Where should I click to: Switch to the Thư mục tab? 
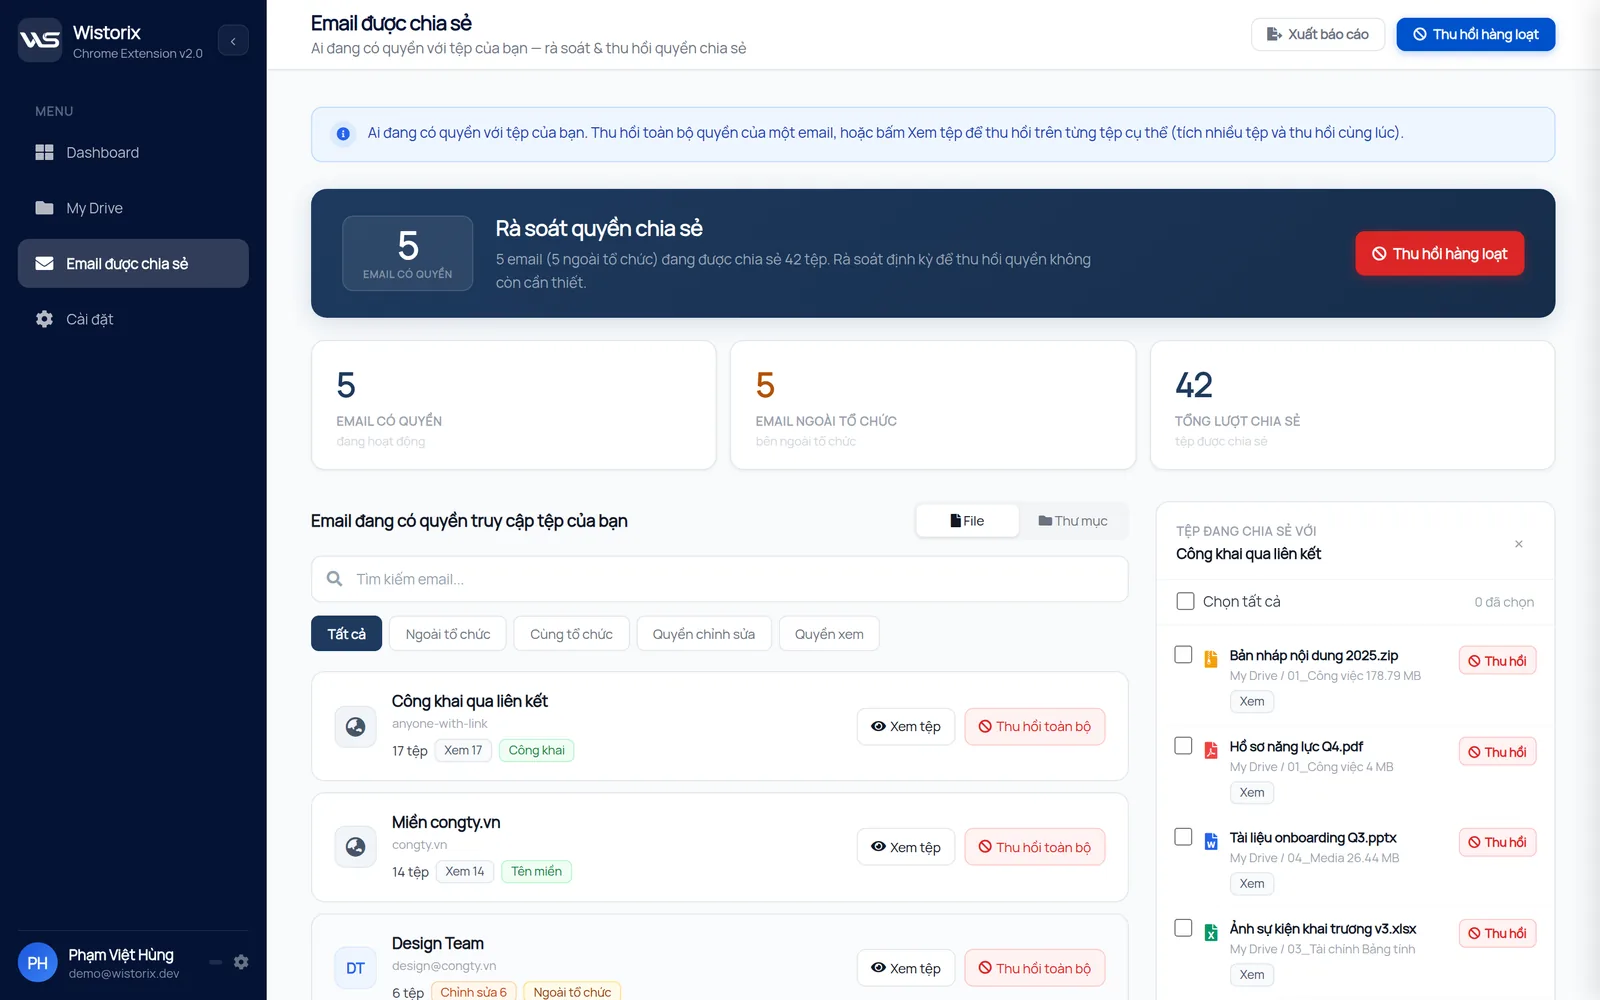pyautogui.click(x=1073, y=521)
